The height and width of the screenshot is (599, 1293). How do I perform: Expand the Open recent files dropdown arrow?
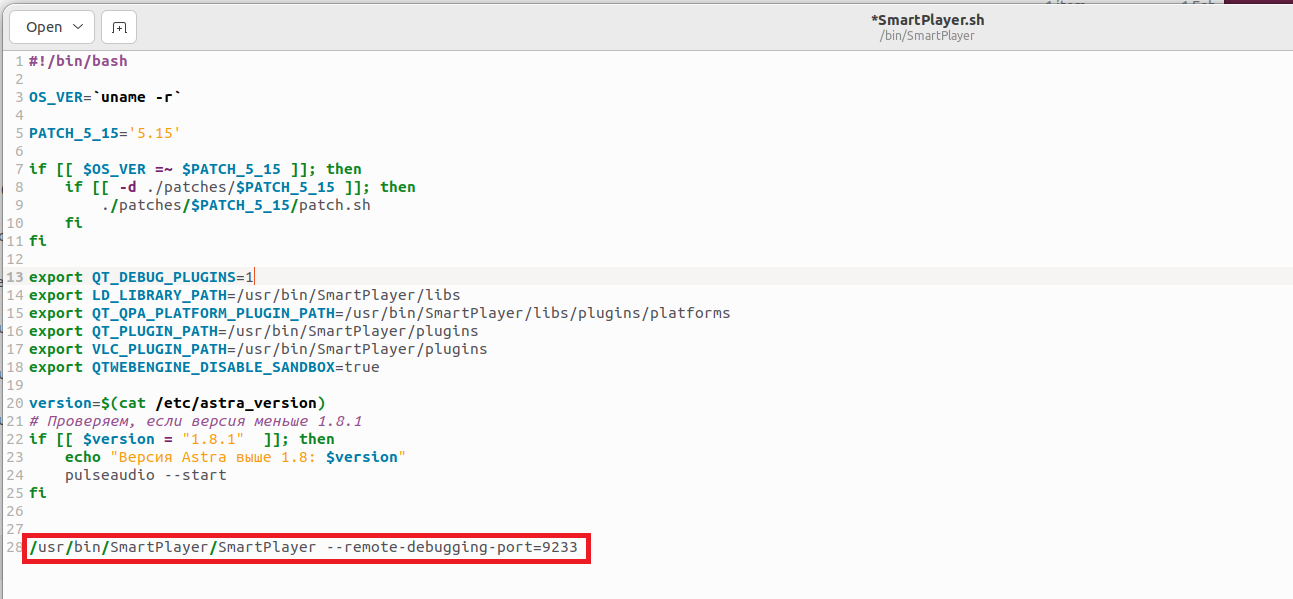tap(79, 27)
